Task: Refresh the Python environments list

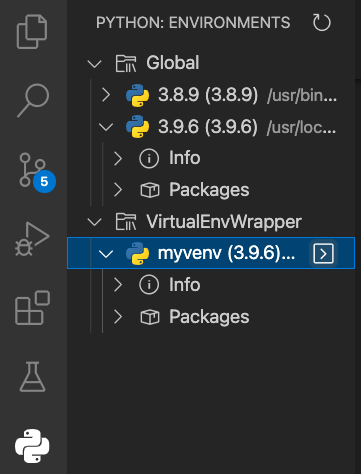Action: coord(321,23)
